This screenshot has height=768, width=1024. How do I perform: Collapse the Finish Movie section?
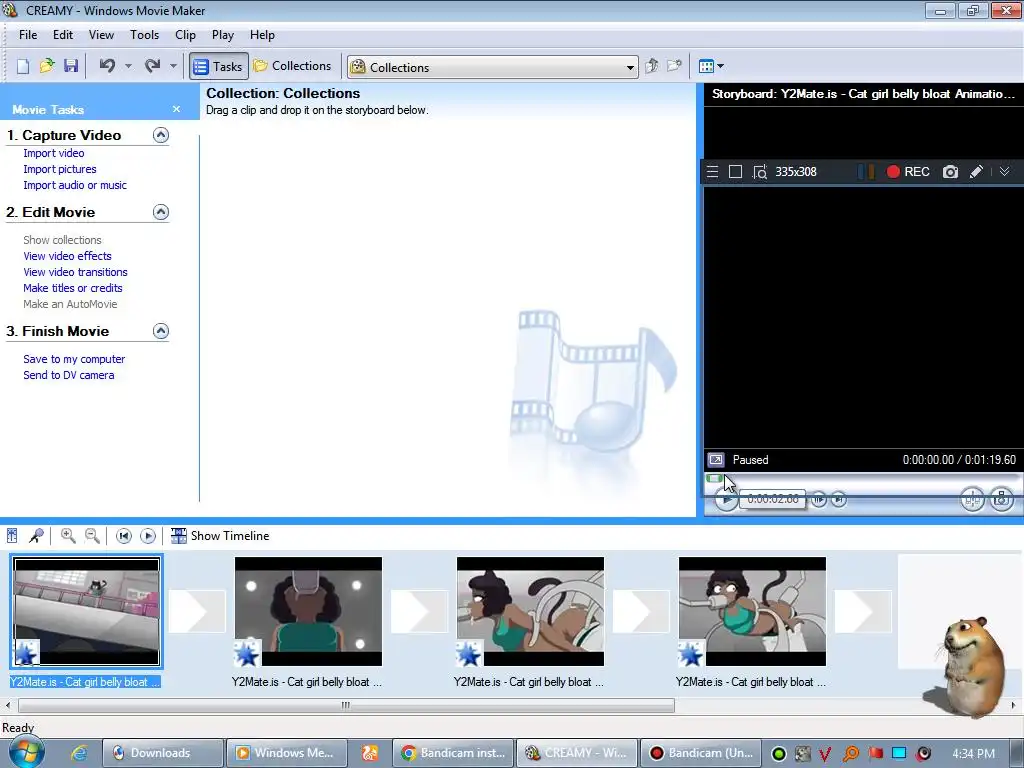tap(161, 331)
